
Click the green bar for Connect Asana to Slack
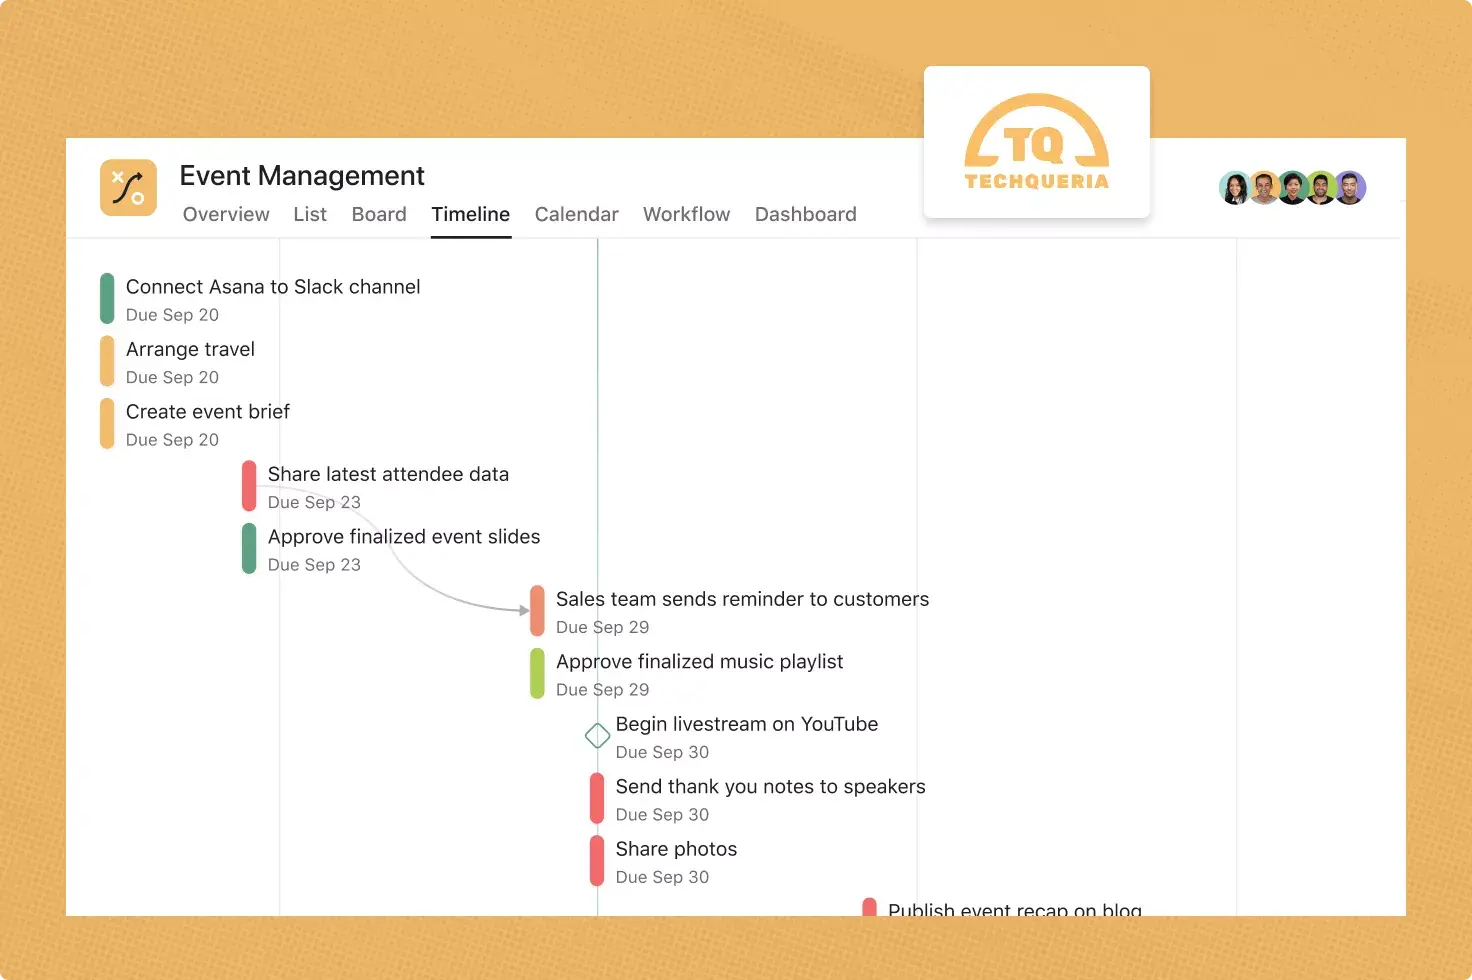(106, 298)
